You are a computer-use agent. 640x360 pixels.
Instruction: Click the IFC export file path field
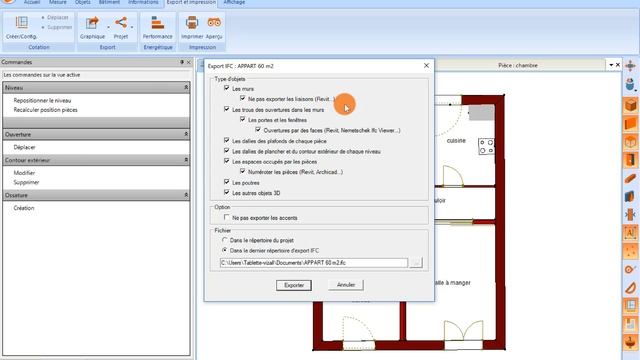313,263
